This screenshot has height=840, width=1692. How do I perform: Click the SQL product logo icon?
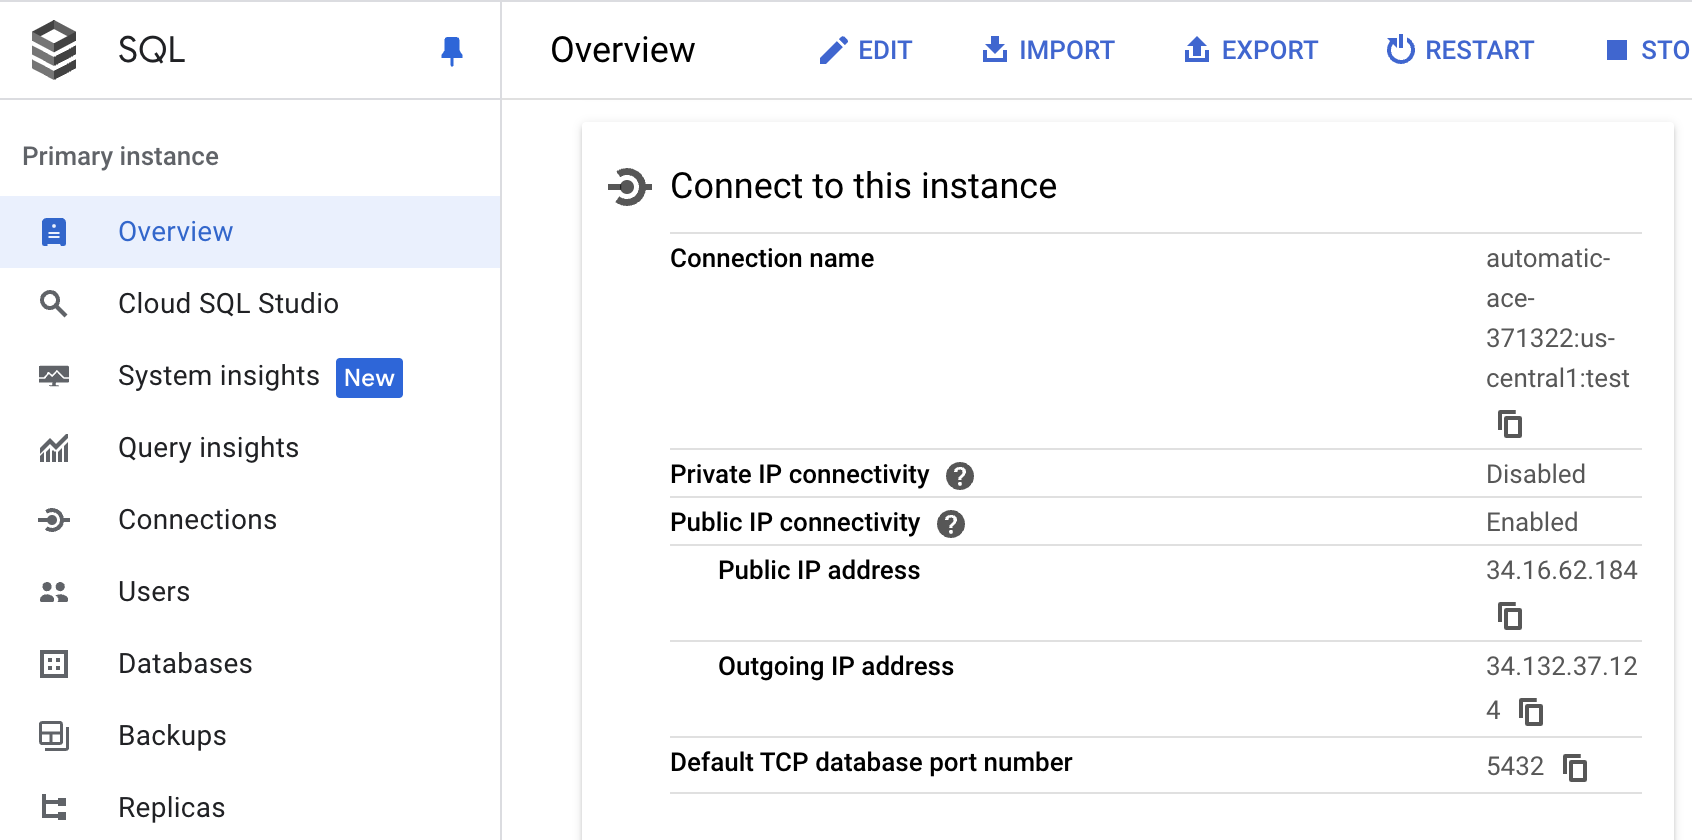54,50
